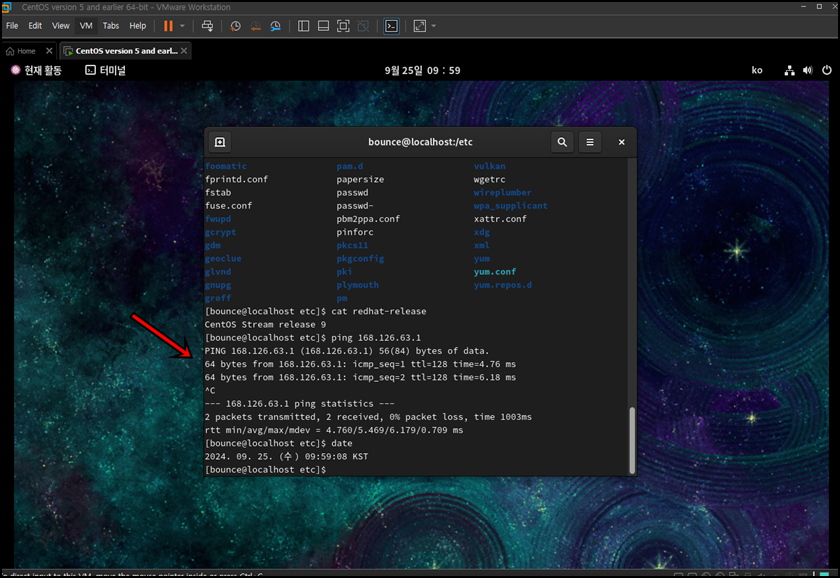Open the stretch guest dropdown arrow
This screenshot has width=840, height=578.
(x=433, y=26)
